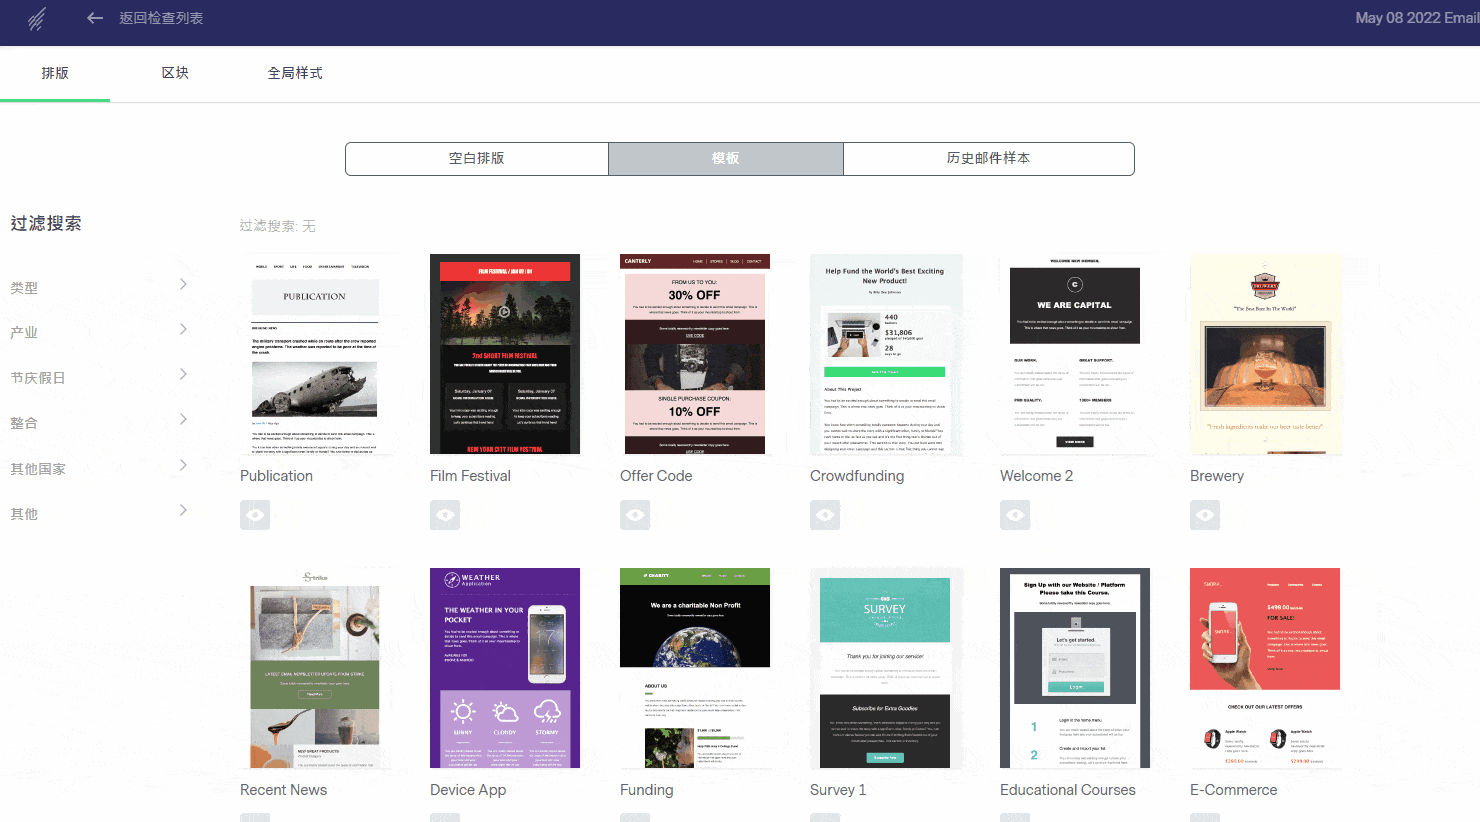This screenshot has width=1480, height=822.
Task: Preview the Film Festival template via eye icon
Action: pyautogui.click(x=445, y=515)
